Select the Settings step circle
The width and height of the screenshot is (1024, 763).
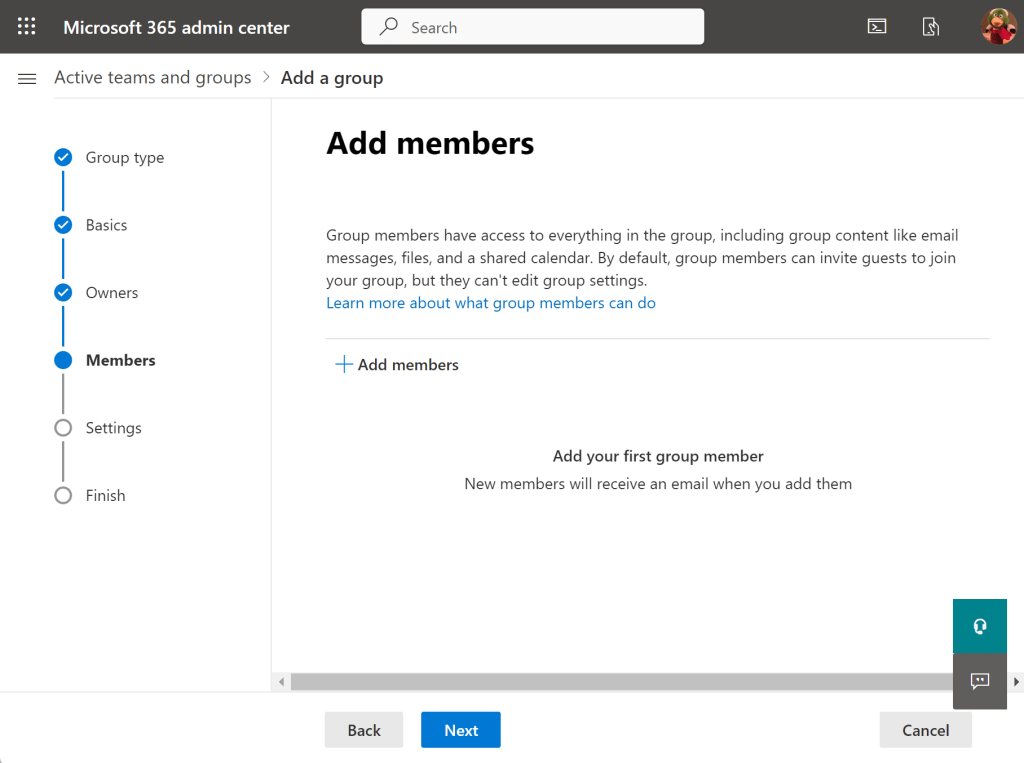(63, 428)
